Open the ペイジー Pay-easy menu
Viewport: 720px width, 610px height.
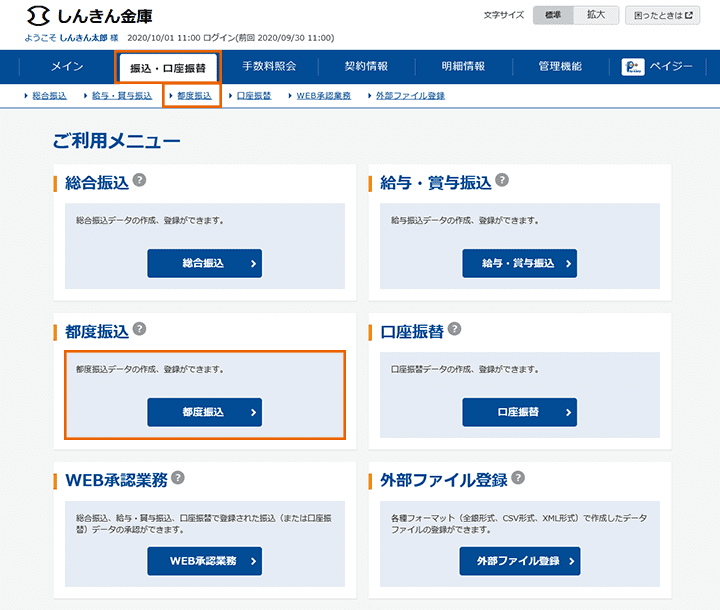coord(657,67)
